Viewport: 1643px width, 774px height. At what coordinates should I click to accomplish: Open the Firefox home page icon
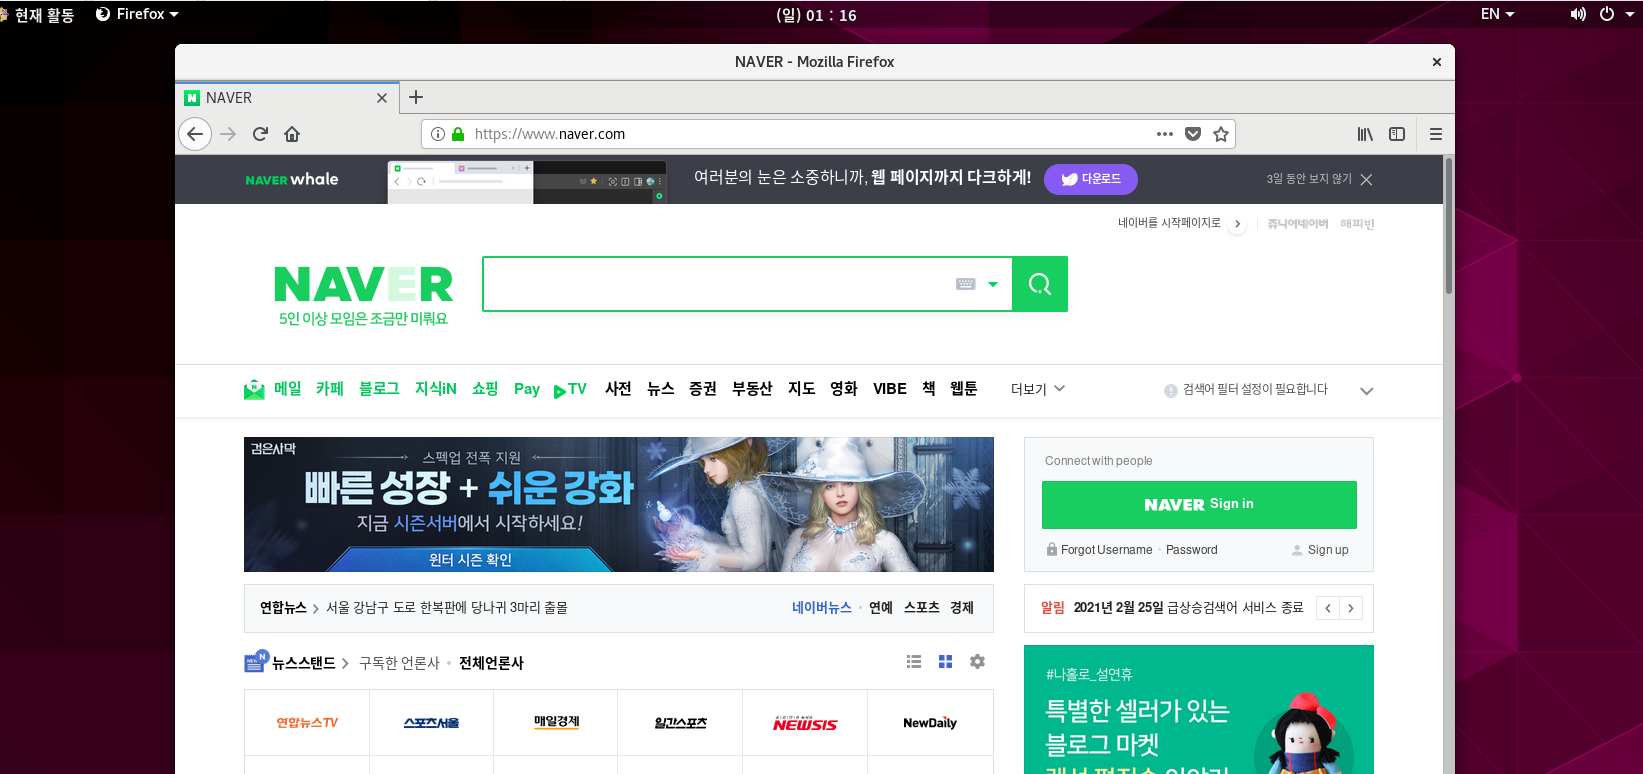[x=292, y=134]
